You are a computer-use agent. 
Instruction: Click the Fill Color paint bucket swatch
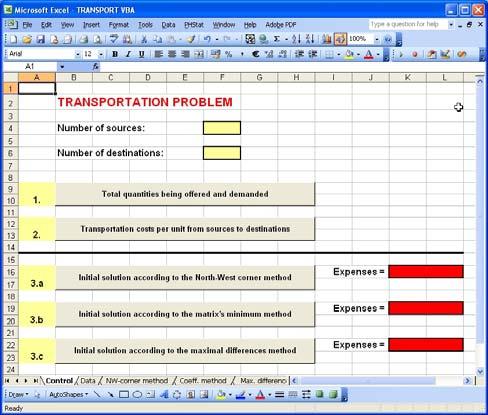click(x=350, y=54)
